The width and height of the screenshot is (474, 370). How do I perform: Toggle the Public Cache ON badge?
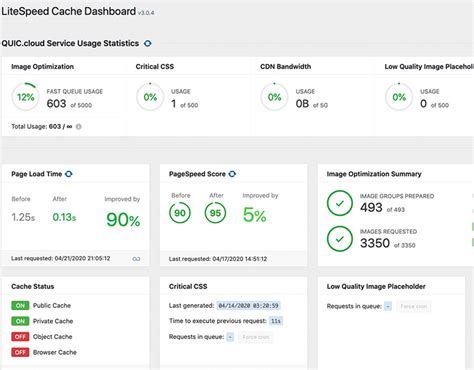tap(20, 305)
